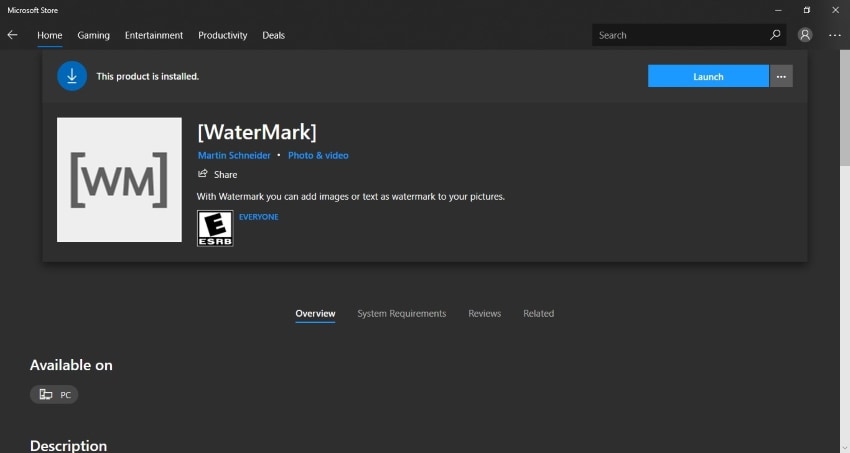The width and height of the screenshot is (850, 453).
Task: Click the share arrow icon
Action: (203, 174)
